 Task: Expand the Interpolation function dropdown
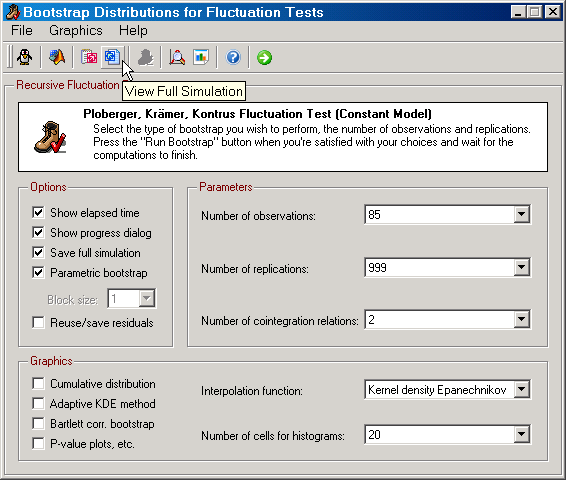pyautogui.click(x=522, y=389)
